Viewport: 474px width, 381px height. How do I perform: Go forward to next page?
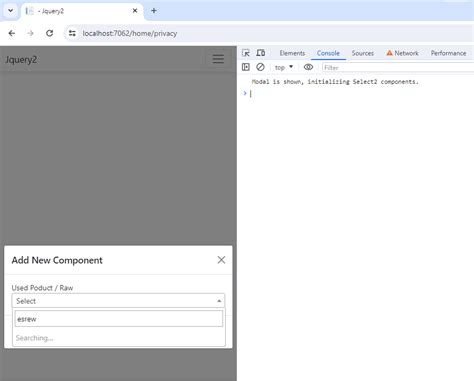(30, 33)
